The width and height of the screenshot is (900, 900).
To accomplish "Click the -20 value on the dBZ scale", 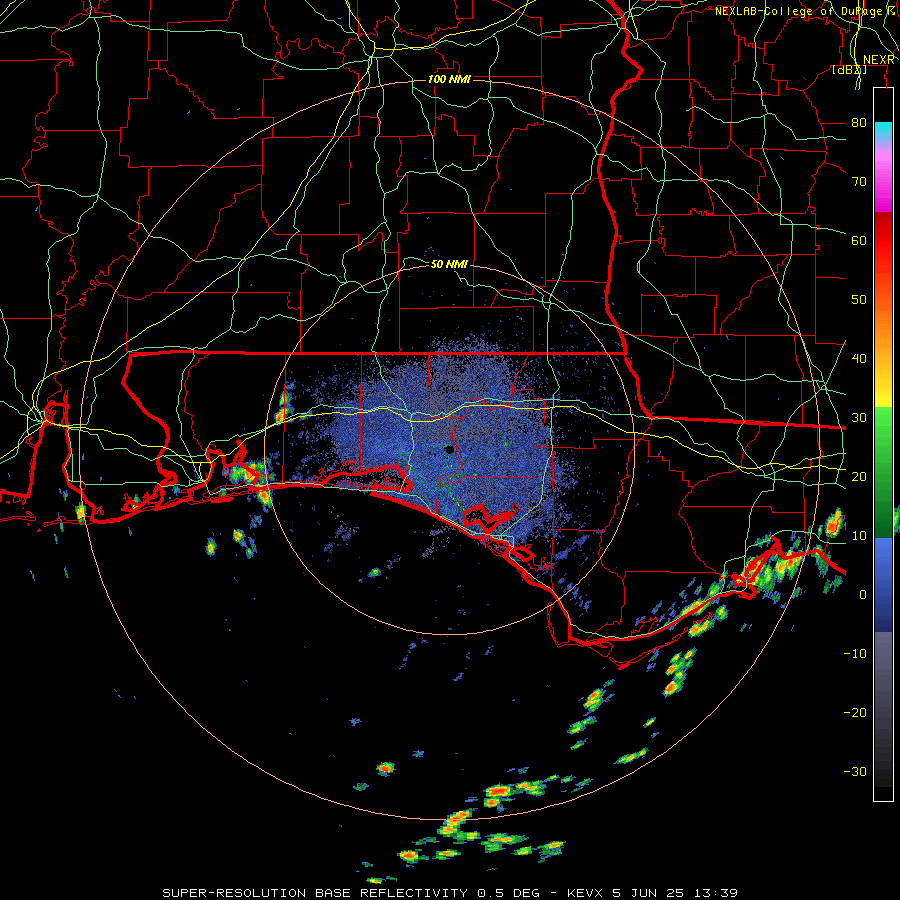I will pyautogui.click(x=855, y=712).
